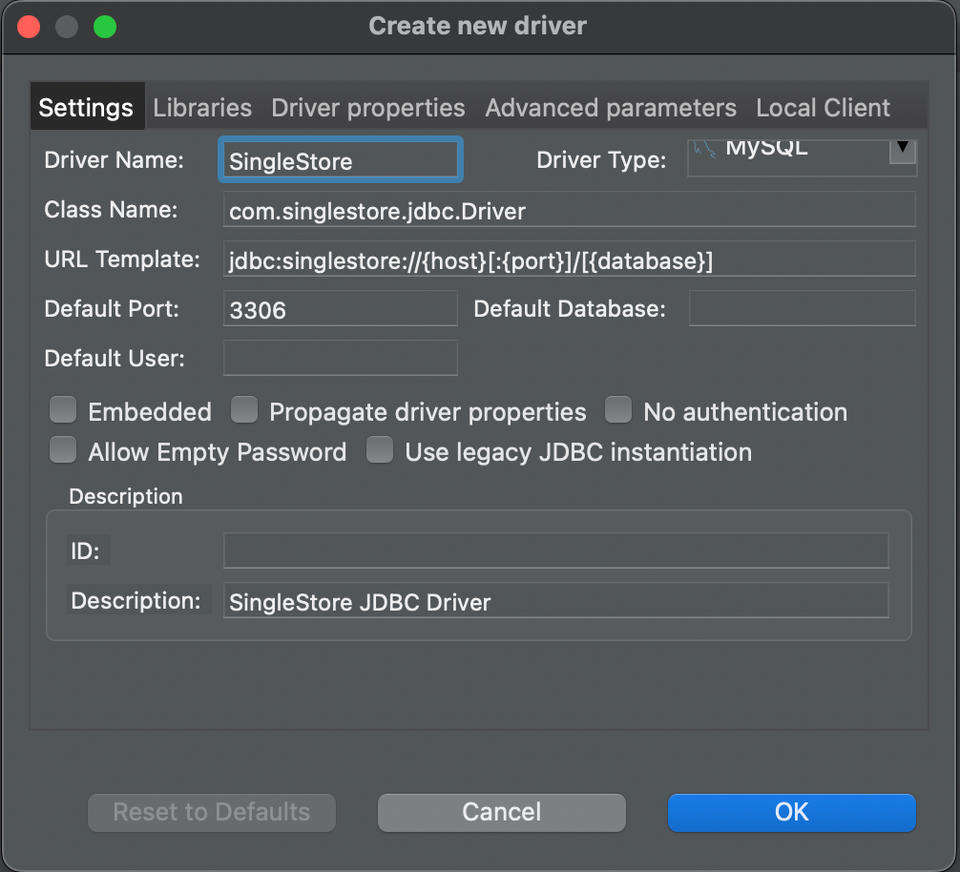Enable Use legacy JDBC instantiation

click(x=379, y=450)
